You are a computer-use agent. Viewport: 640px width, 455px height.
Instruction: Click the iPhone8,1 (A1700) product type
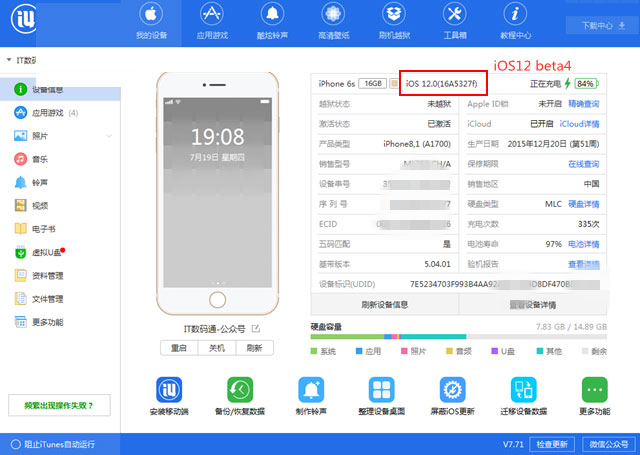pyautogui.click(x=417, y=144)
